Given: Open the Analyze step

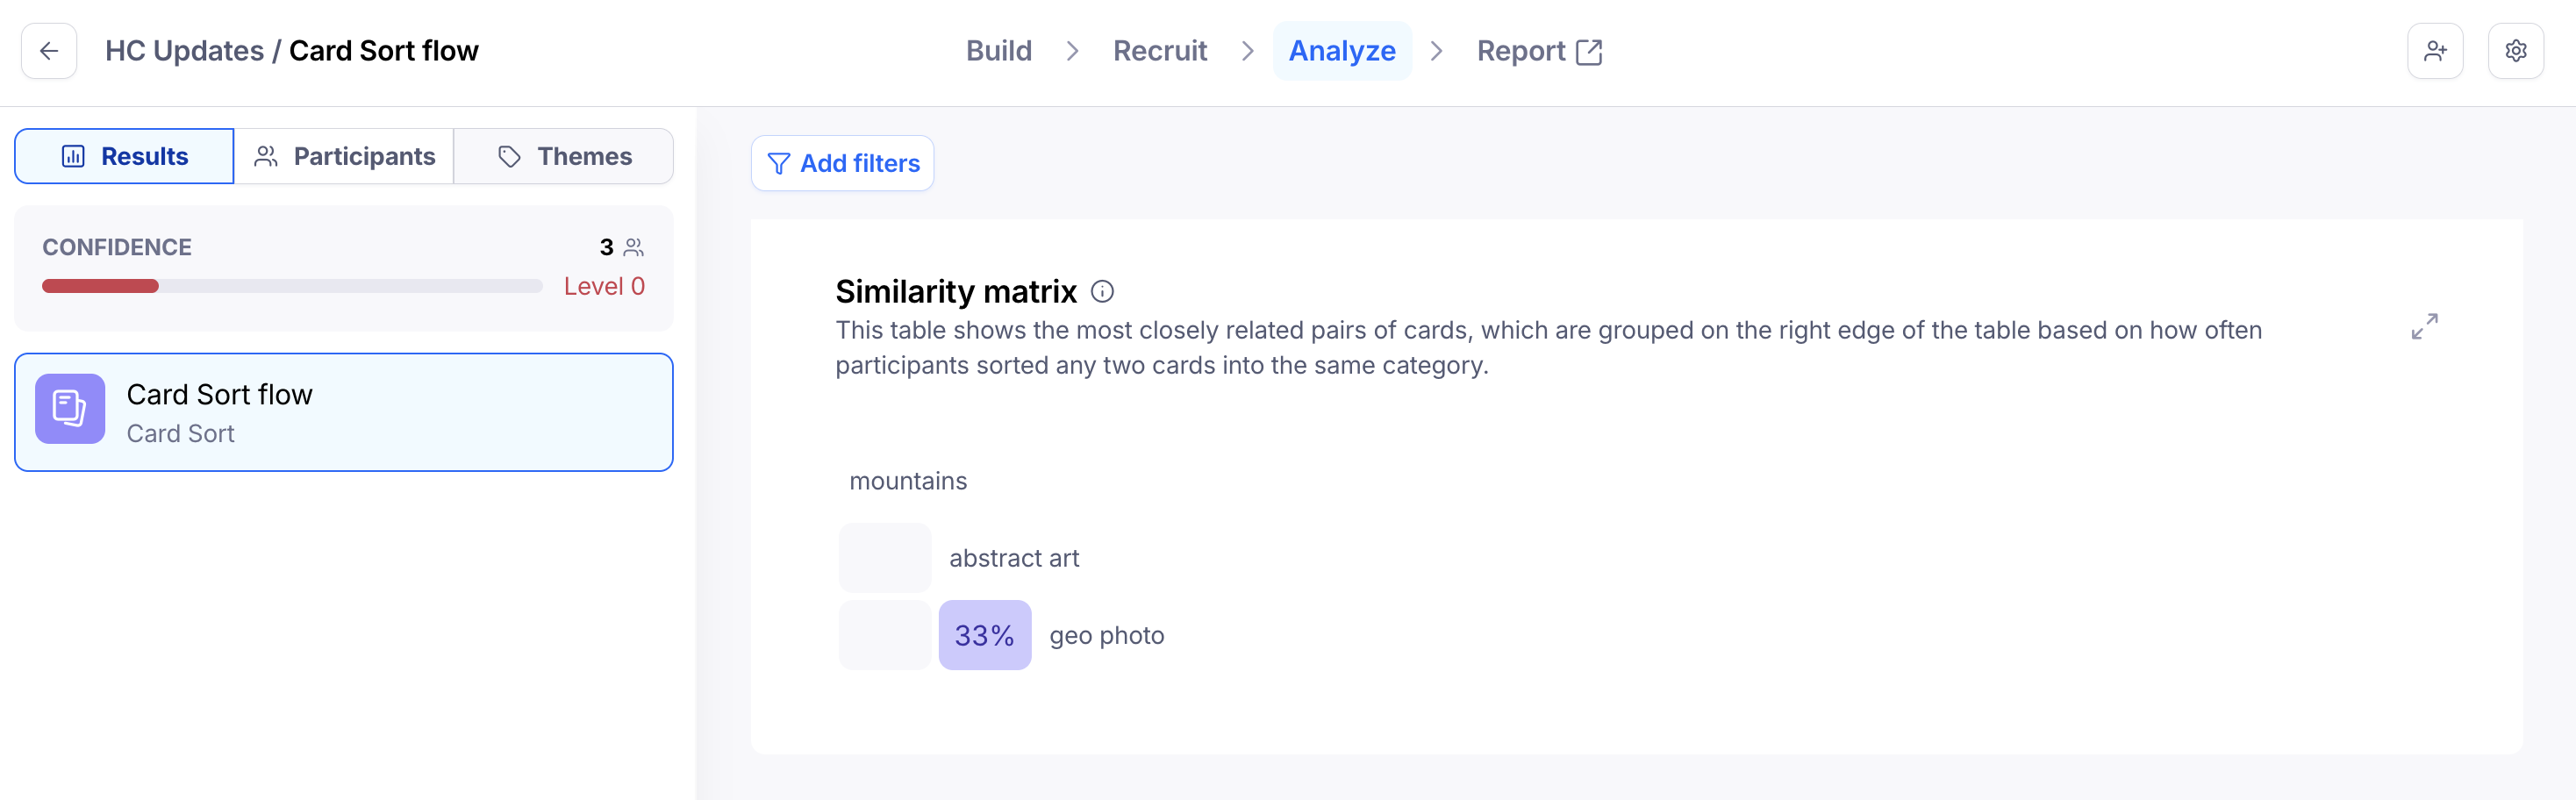Looking at the screenshot, I should click(x=1342, y=51).
